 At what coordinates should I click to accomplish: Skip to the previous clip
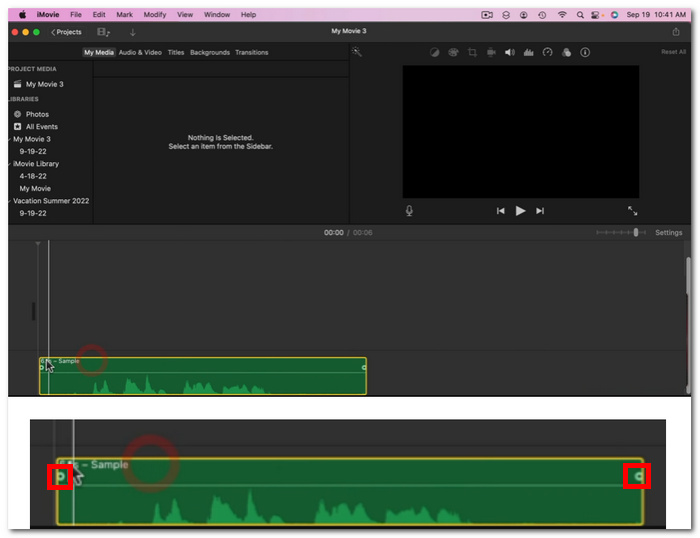point(500,211)
